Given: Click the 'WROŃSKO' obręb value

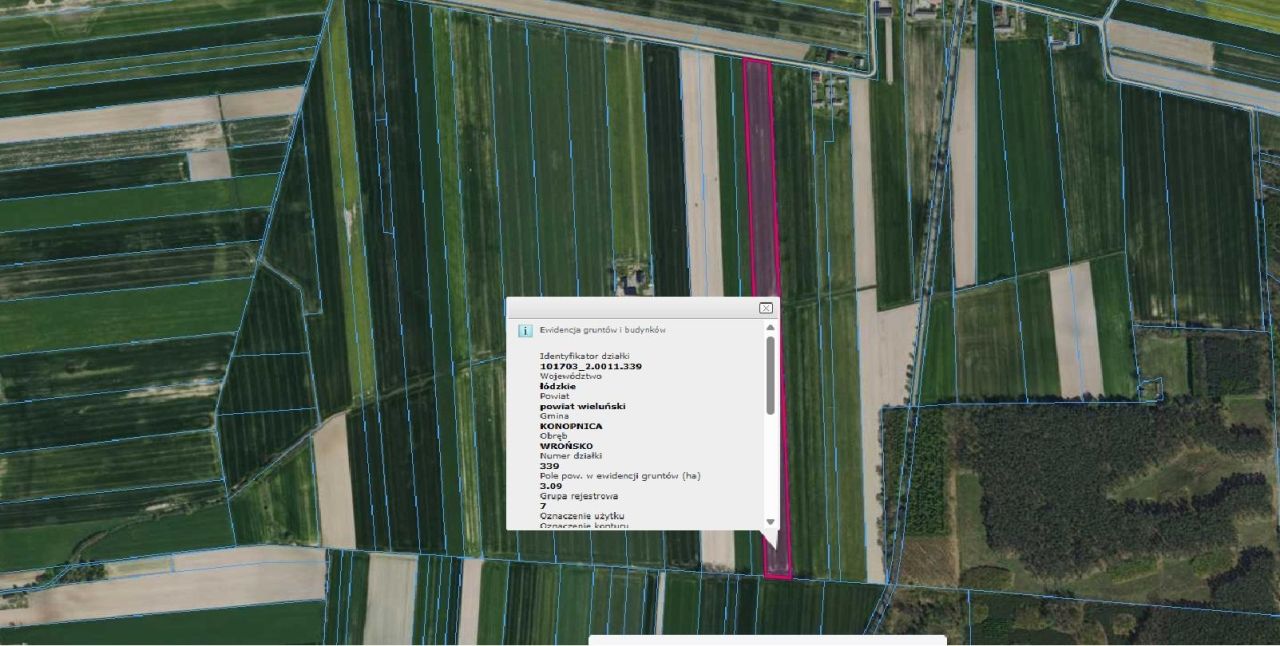Looking at the screenshot, I should coord(566,446).
